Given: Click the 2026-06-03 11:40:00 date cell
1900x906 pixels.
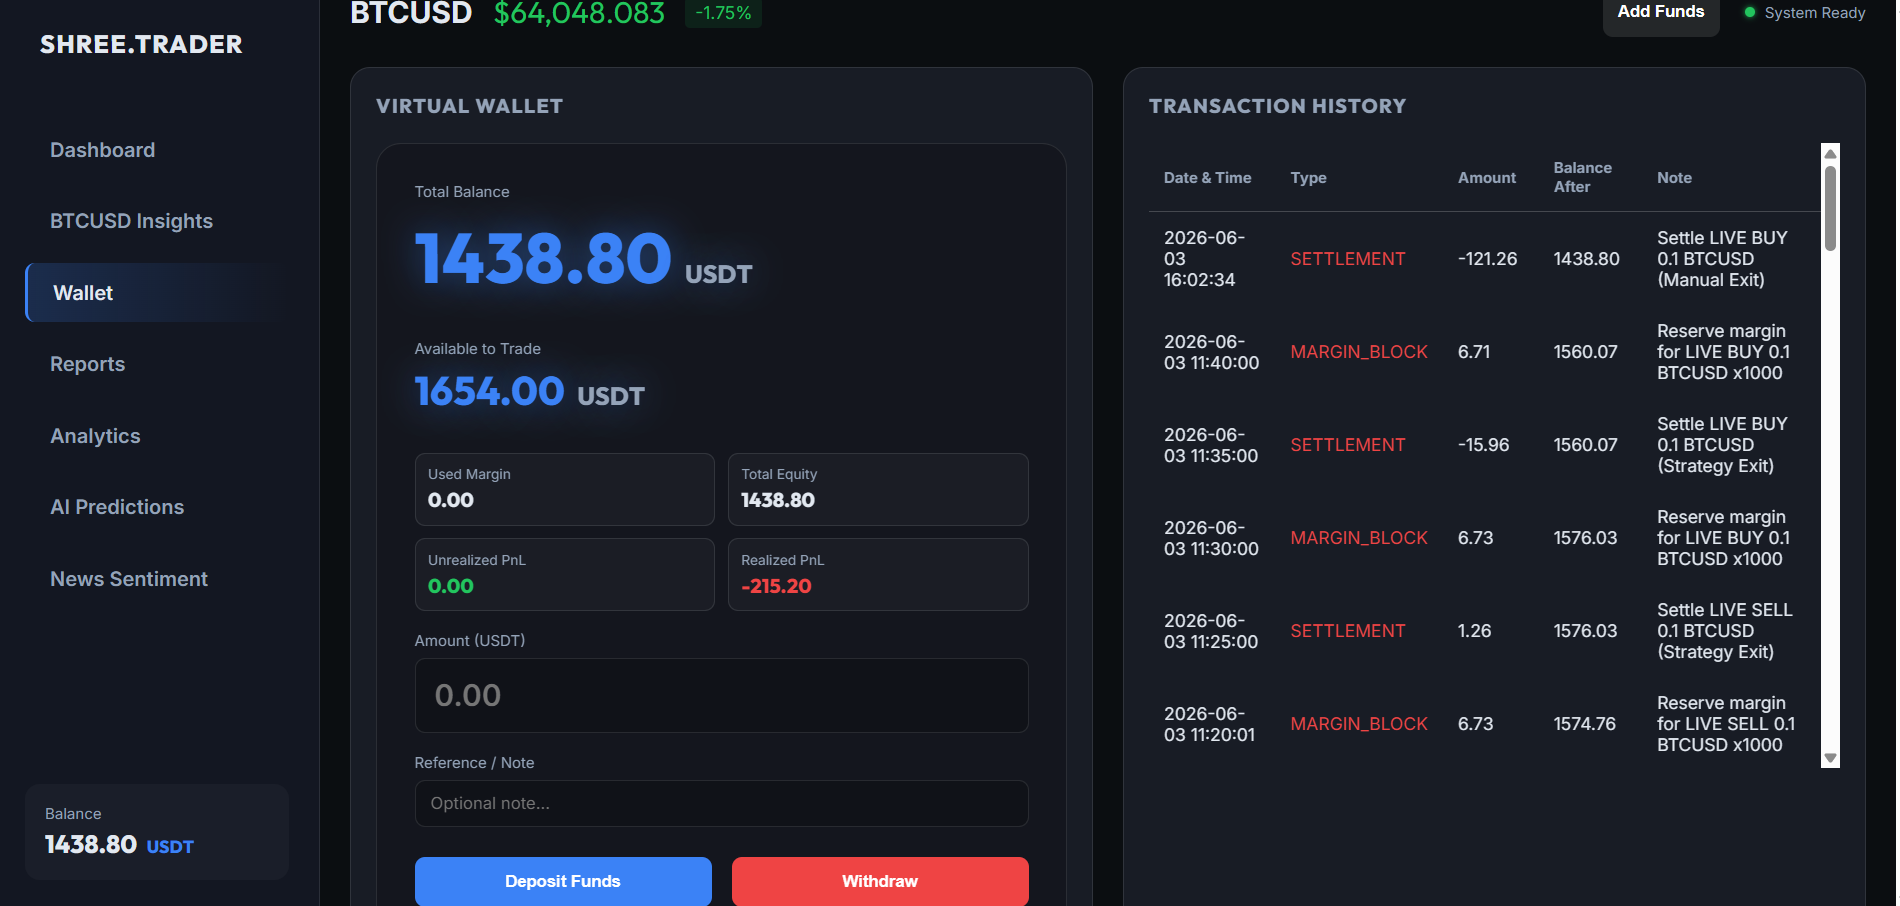Looking at the screenshot, I should point(1211,352).
